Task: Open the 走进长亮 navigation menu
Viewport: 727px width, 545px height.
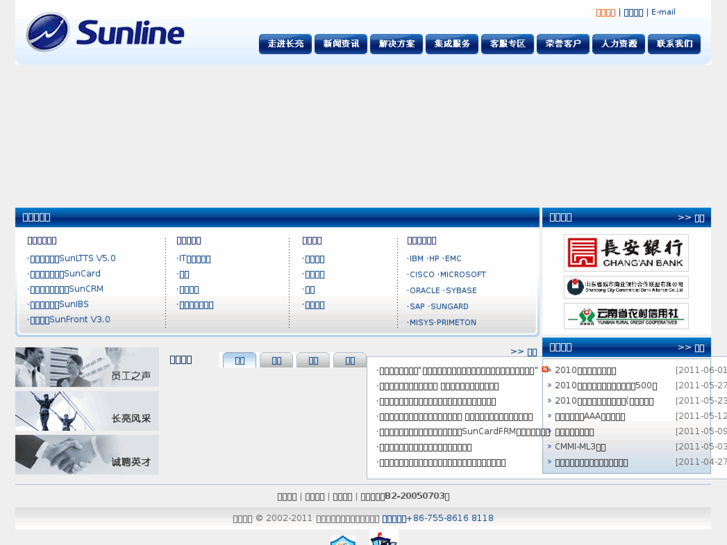Action: (285, 44)
